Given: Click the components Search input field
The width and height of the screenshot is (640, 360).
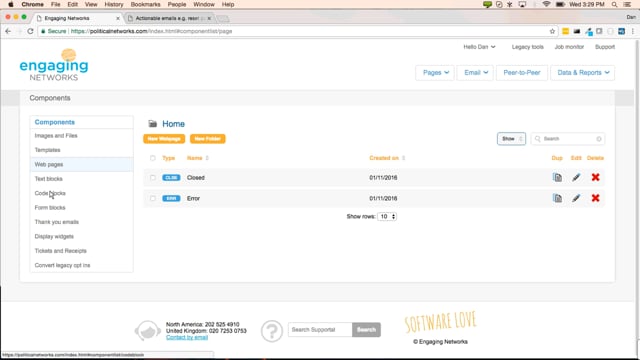Looking at the screenshot, I should 568,139.
